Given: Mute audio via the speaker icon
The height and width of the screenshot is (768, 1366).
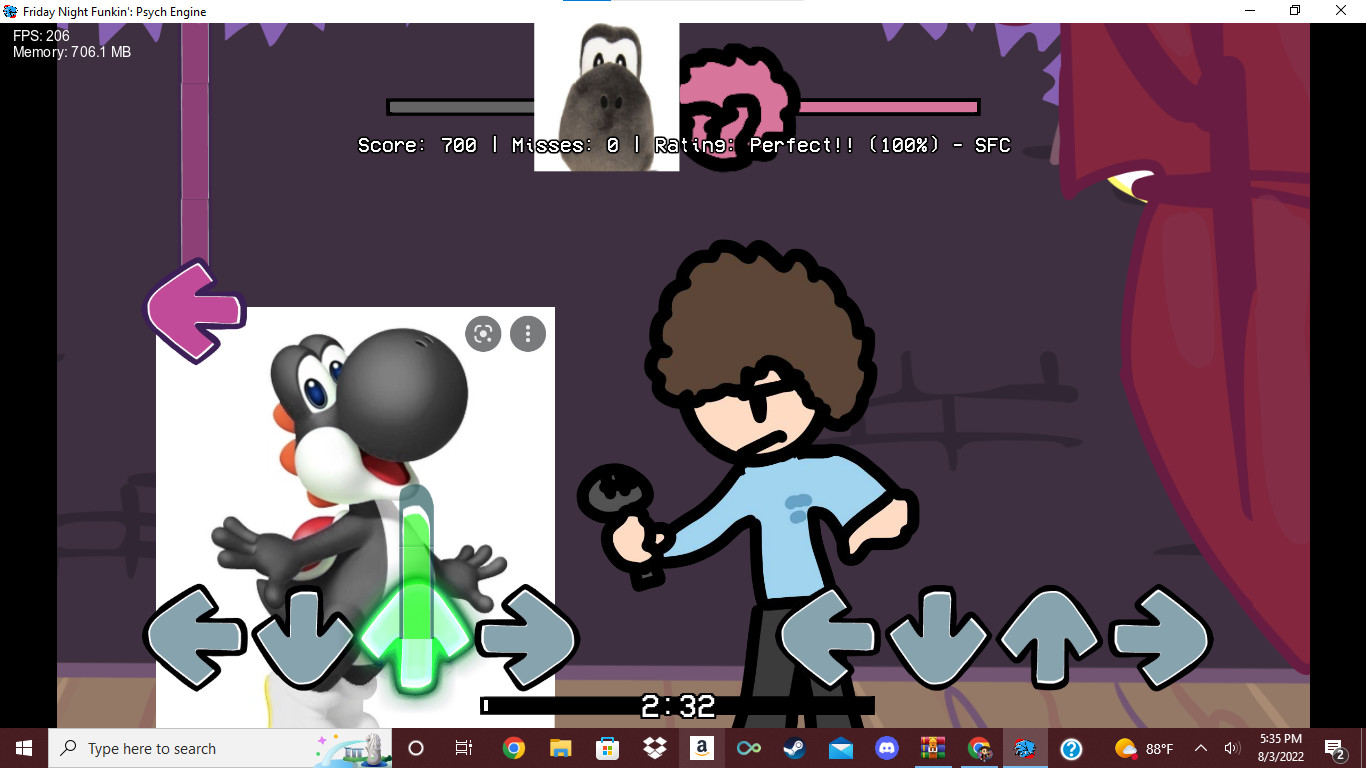Looking at the screenshot, I should pyautogui.click(x=1233, y=748).
